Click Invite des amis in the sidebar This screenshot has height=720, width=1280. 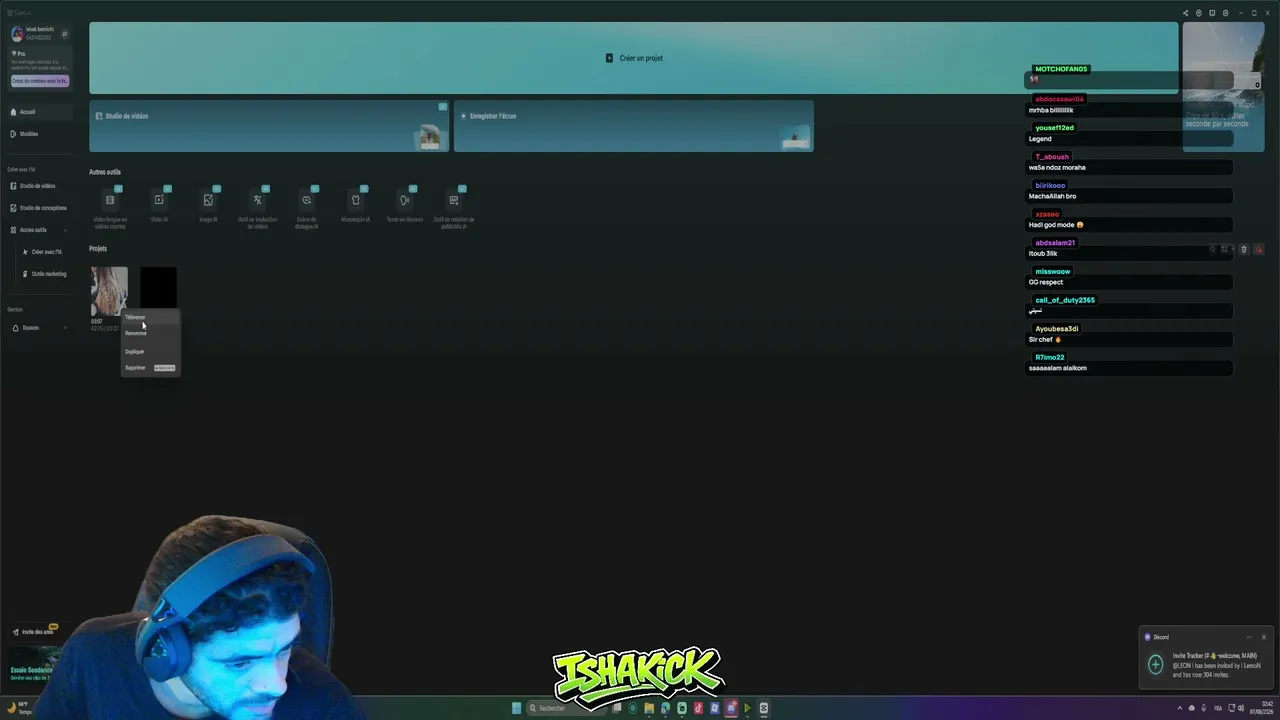pyautogui.click(x=36, y=632)
